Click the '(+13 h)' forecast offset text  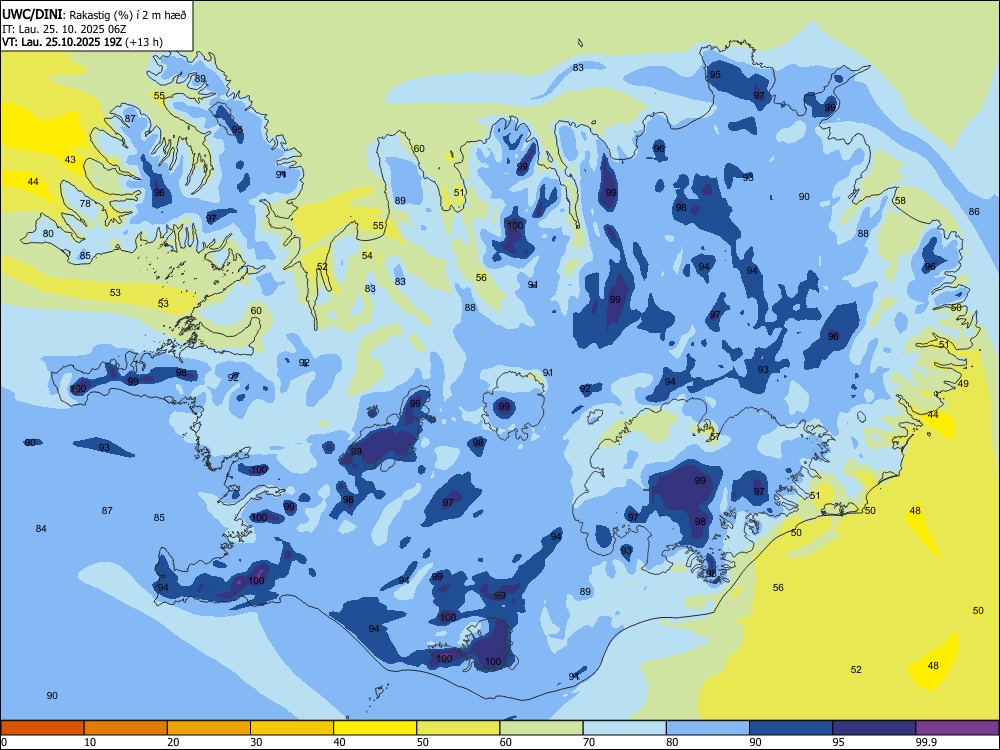point(144,42)
